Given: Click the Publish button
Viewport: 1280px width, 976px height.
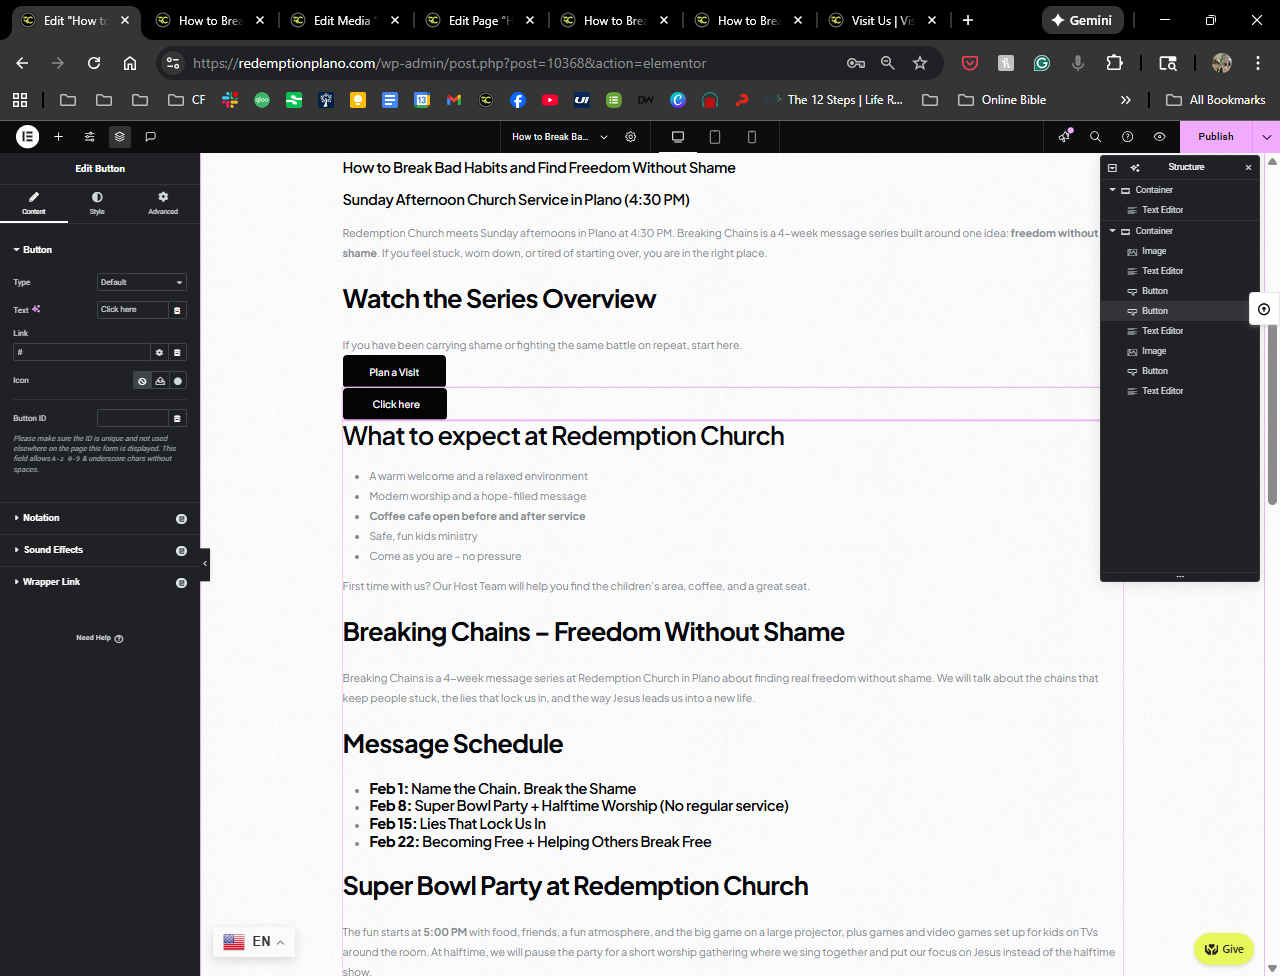Looking at the screenshot, I should (x=1215, y=136).
